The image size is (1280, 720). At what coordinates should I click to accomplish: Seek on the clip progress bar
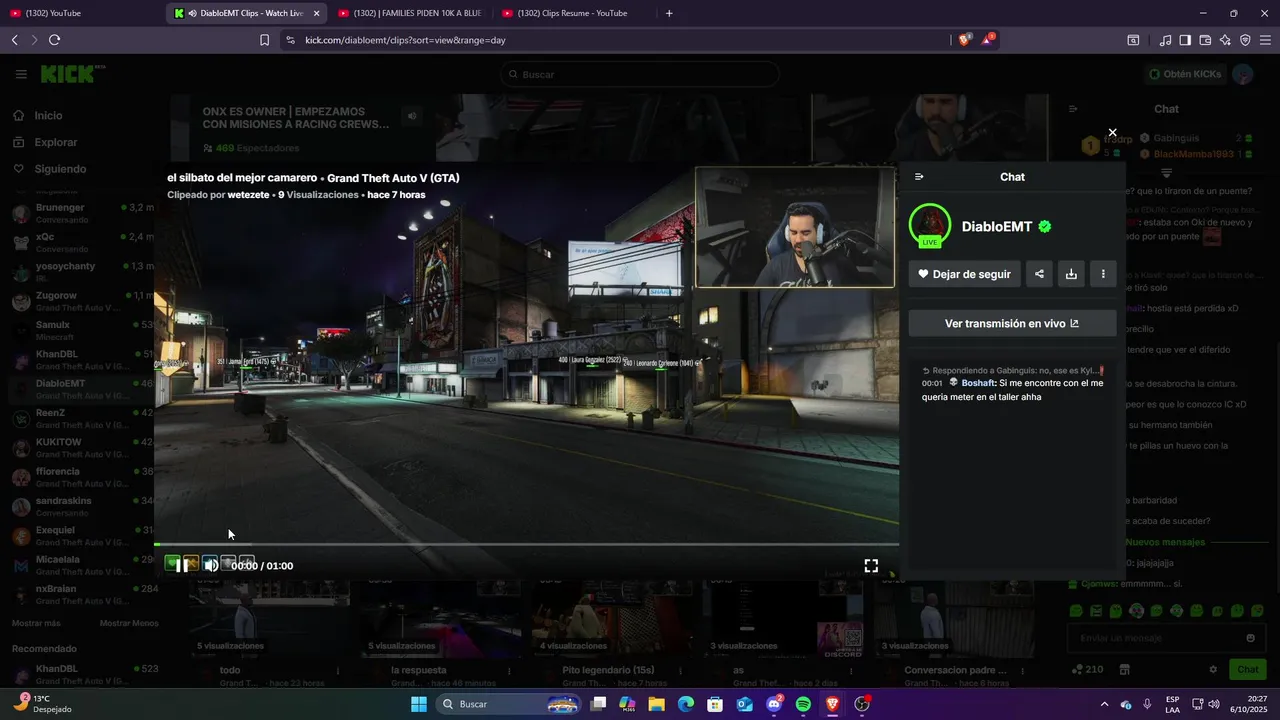click(526, 544)
